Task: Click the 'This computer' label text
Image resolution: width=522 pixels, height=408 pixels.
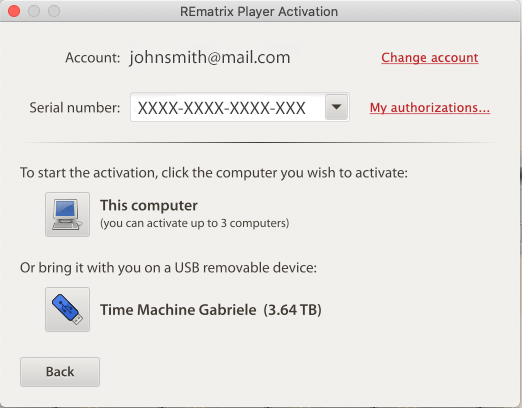Action: coord(149,205)
